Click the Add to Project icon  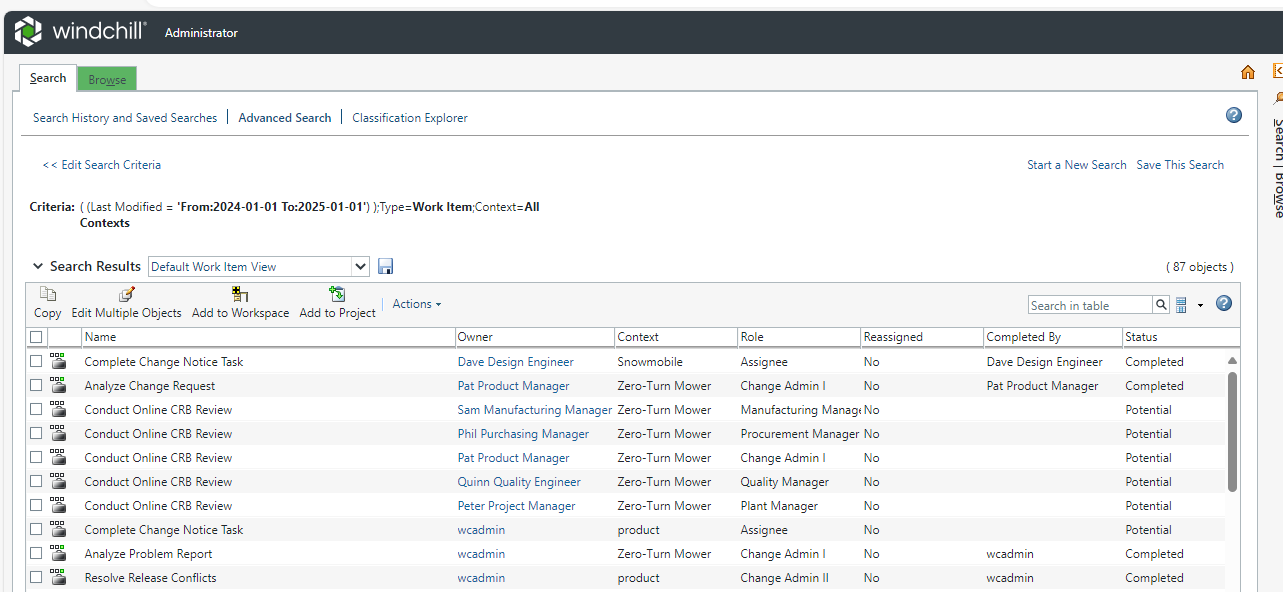(x=337, y=300)
